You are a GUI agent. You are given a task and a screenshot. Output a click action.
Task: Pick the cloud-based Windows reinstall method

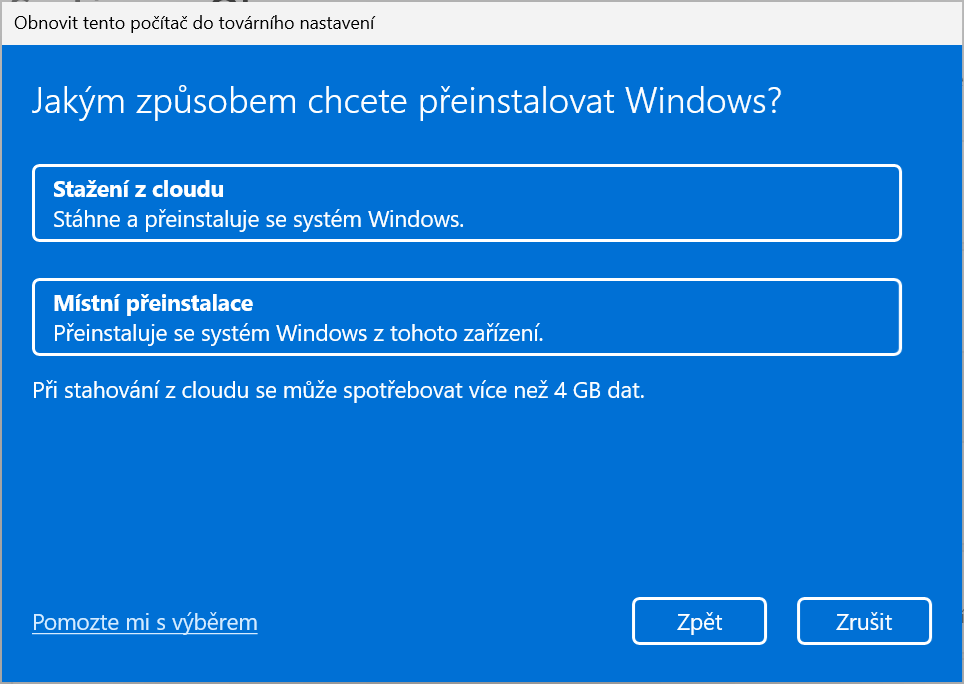pyautogui.click(x=466, y=202)
